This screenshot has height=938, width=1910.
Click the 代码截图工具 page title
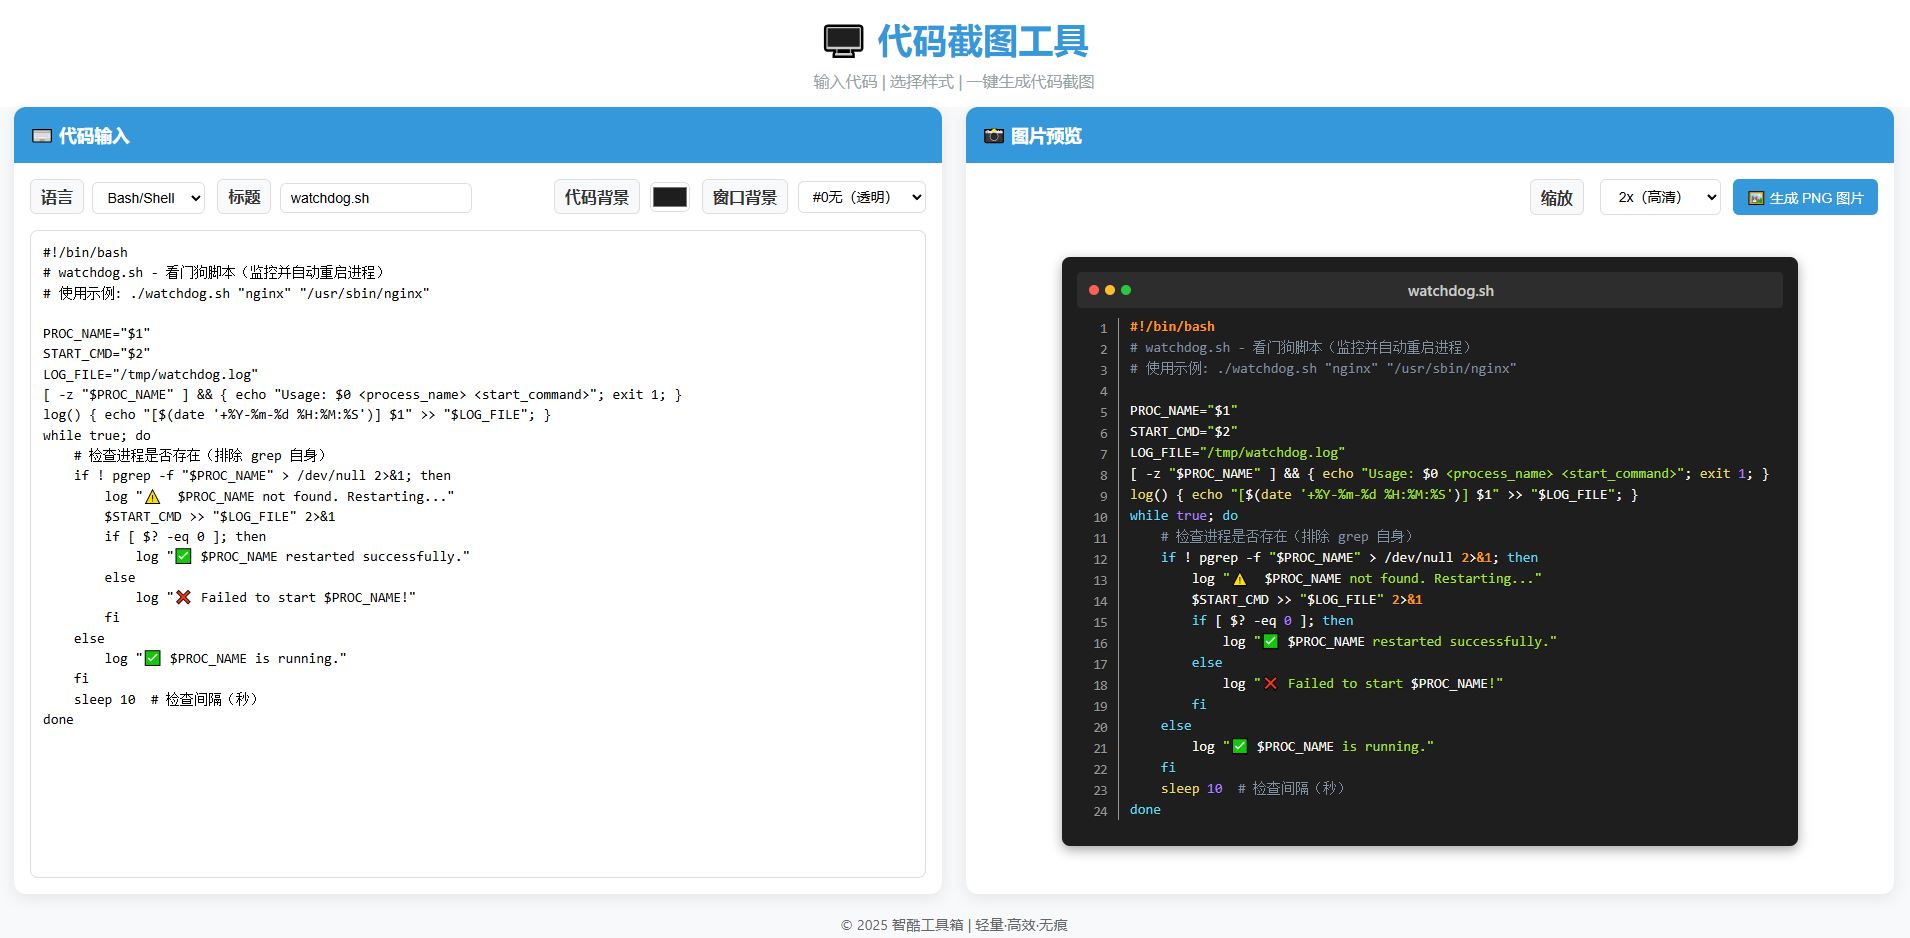pos(983,42)
